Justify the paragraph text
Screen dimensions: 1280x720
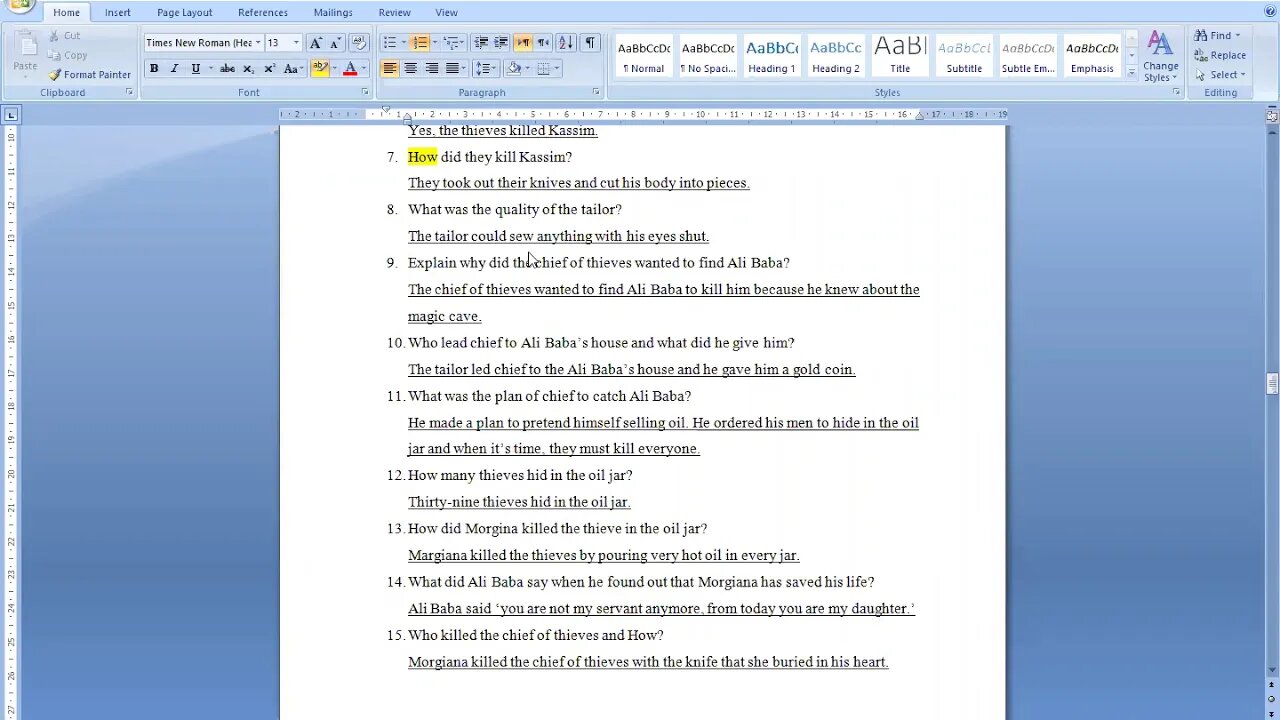(452, 69)
